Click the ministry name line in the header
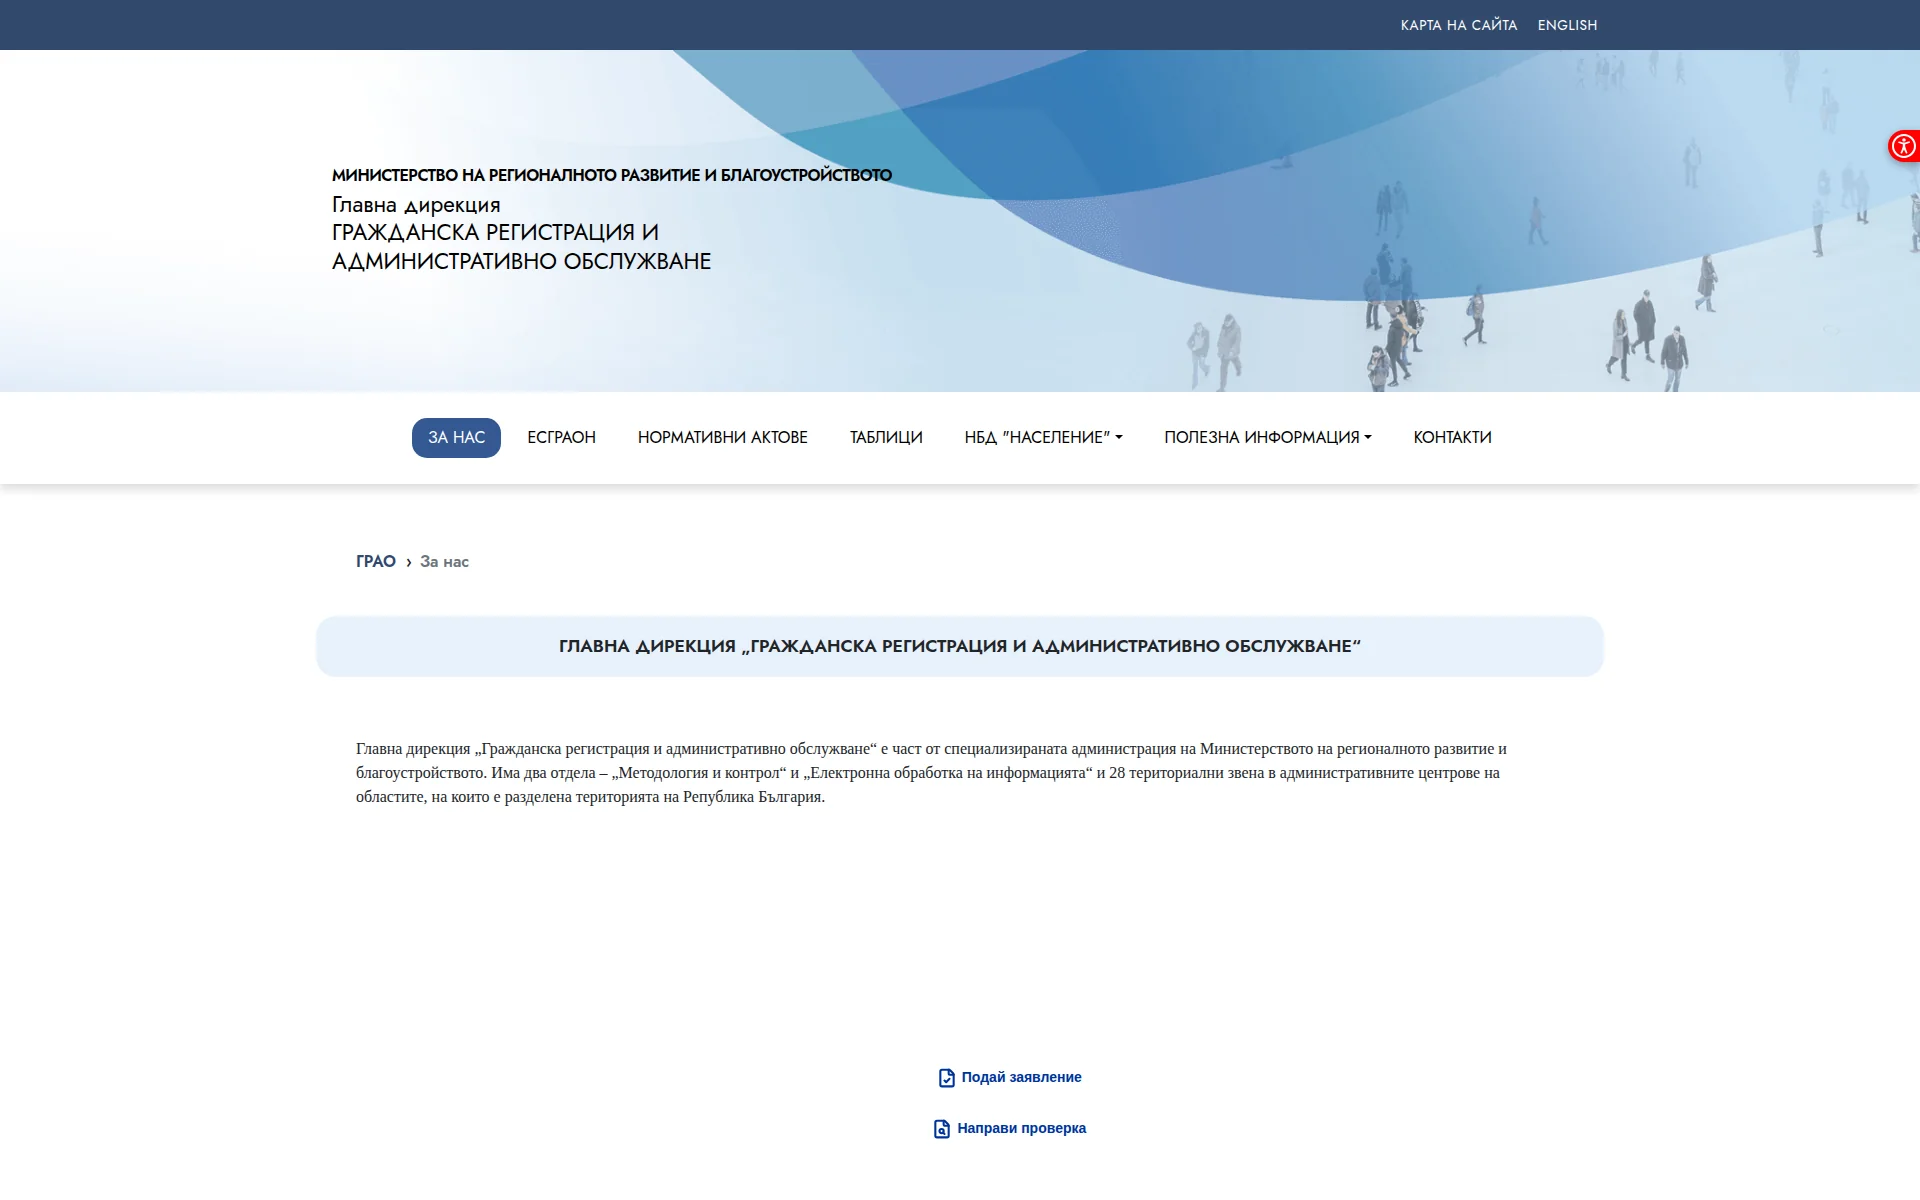The width and height of the screenshot is (1920, 1200). [x=611, y=176]
